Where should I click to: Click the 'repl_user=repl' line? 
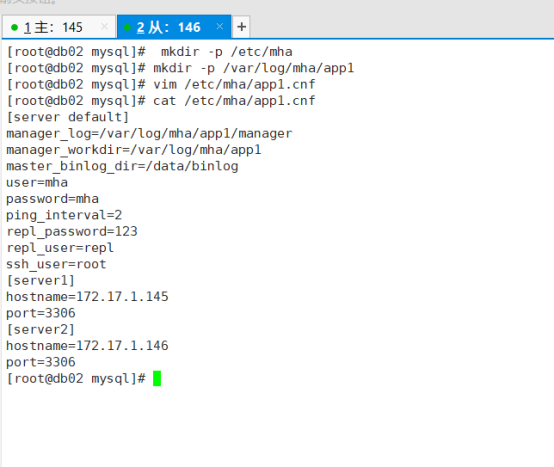click(60, 248)
